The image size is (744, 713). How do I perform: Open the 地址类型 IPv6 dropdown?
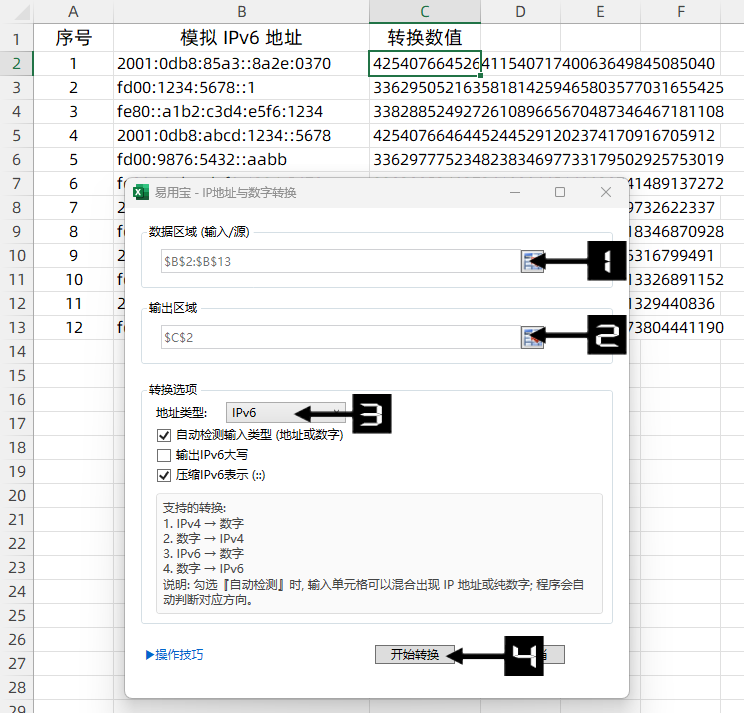285,412
